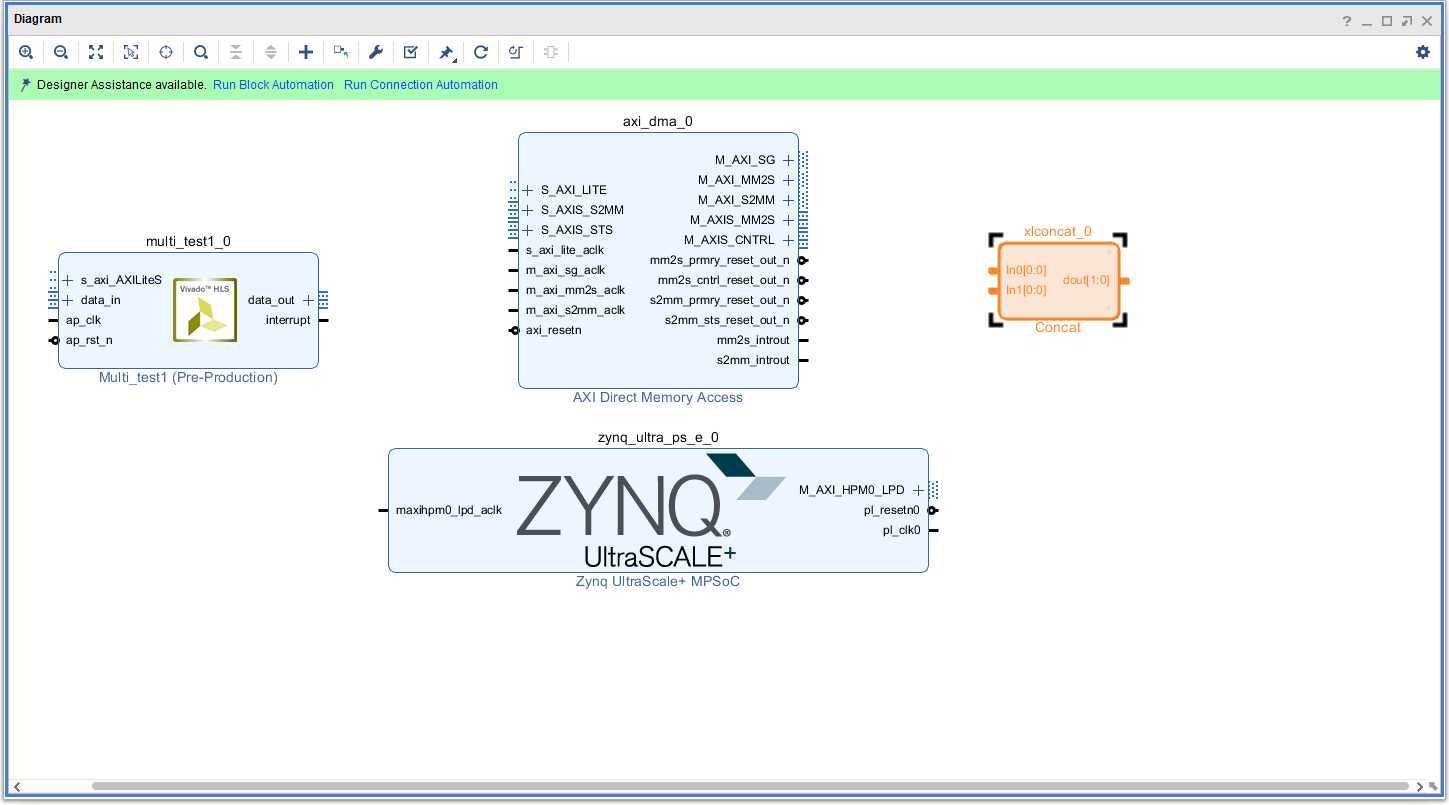The width and height of the screenshot is (1449, 805).
Task: Expand the M_AXIS_MM2S interface port
Action: 788,220
